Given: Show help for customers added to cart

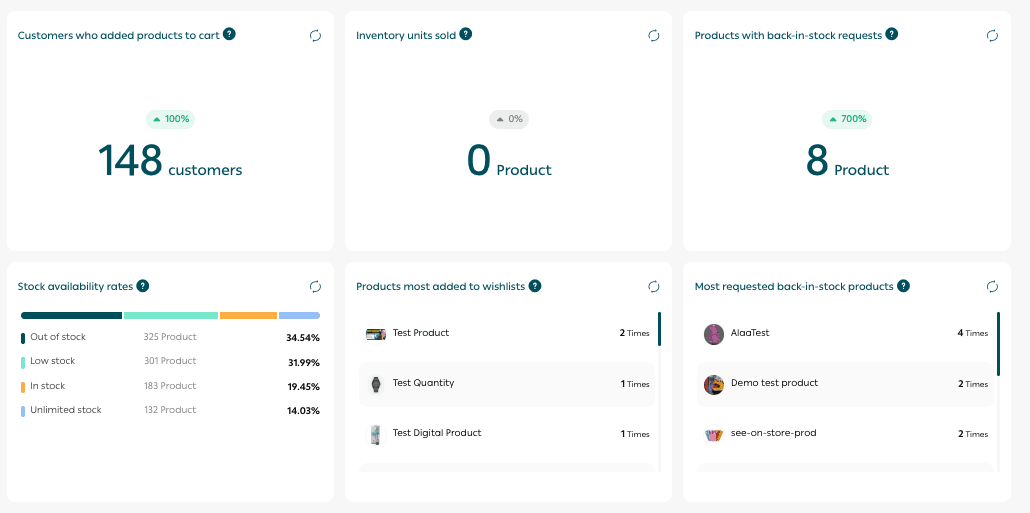Looking at the screenshot, I should tap(229, 34).
